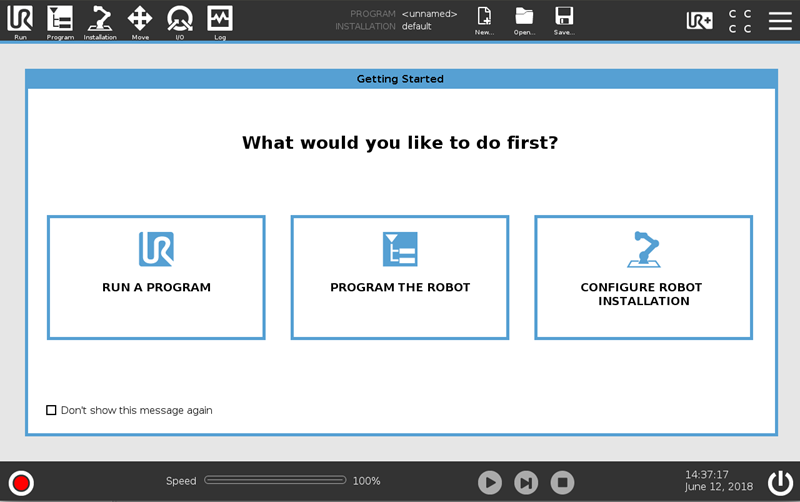Viewport: 800px width, 502px height.
Task: Open the Program tab icon
Action: point(60,21)
